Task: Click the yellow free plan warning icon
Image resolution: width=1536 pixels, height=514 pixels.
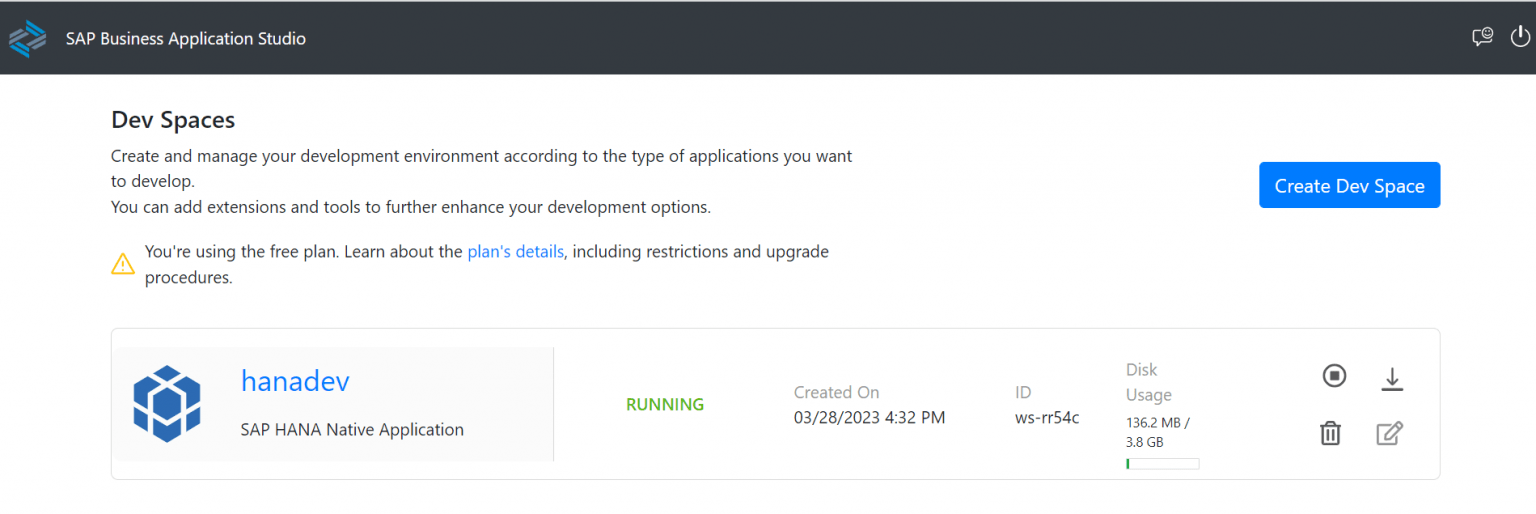Action: pos(122,264)
